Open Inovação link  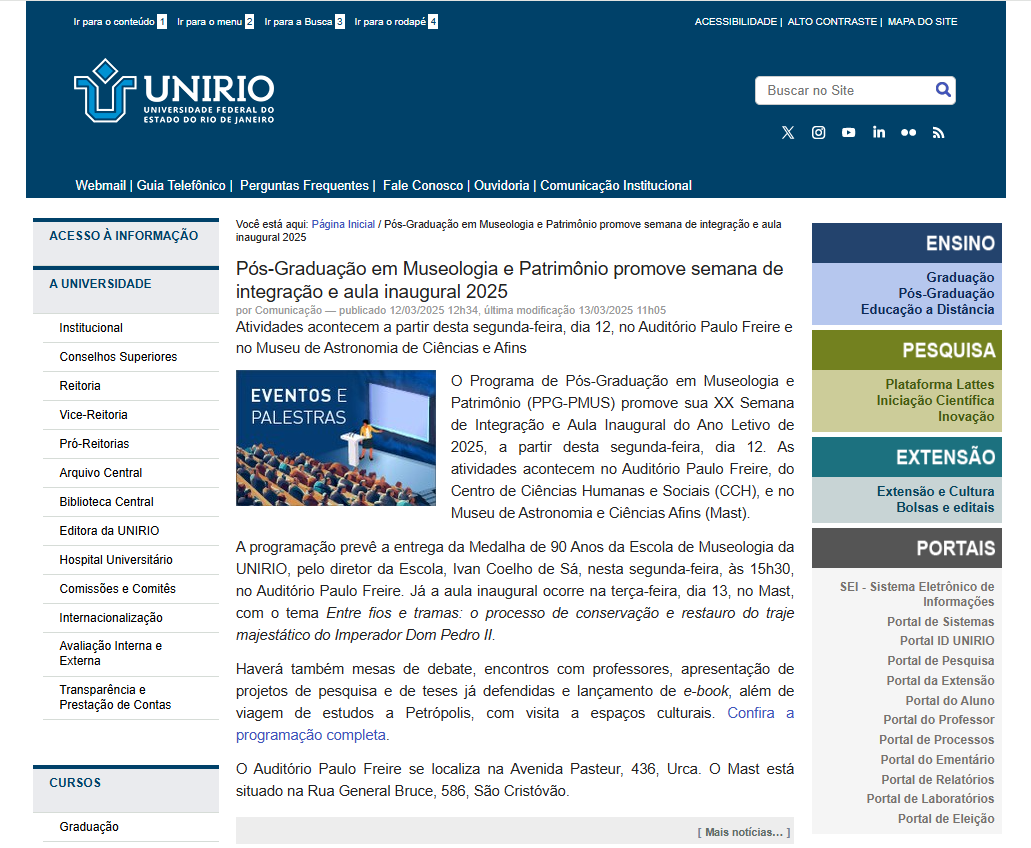[966, 416]
